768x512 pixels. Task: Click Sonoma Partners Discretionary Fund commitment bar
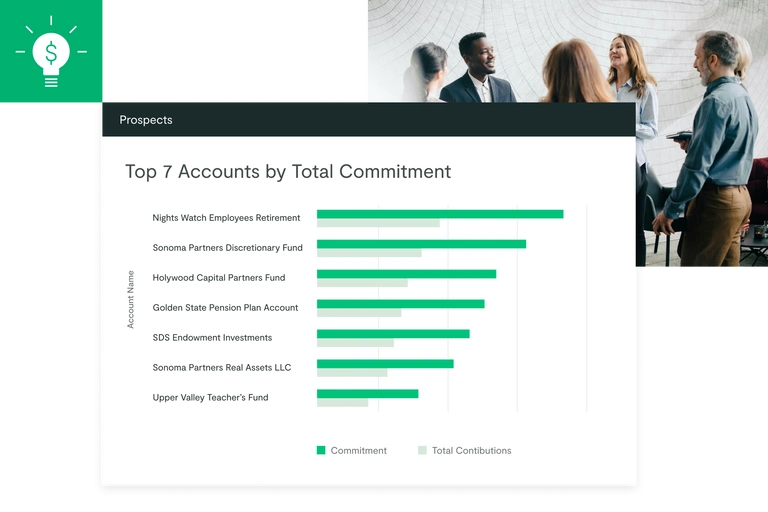point(421,244)
